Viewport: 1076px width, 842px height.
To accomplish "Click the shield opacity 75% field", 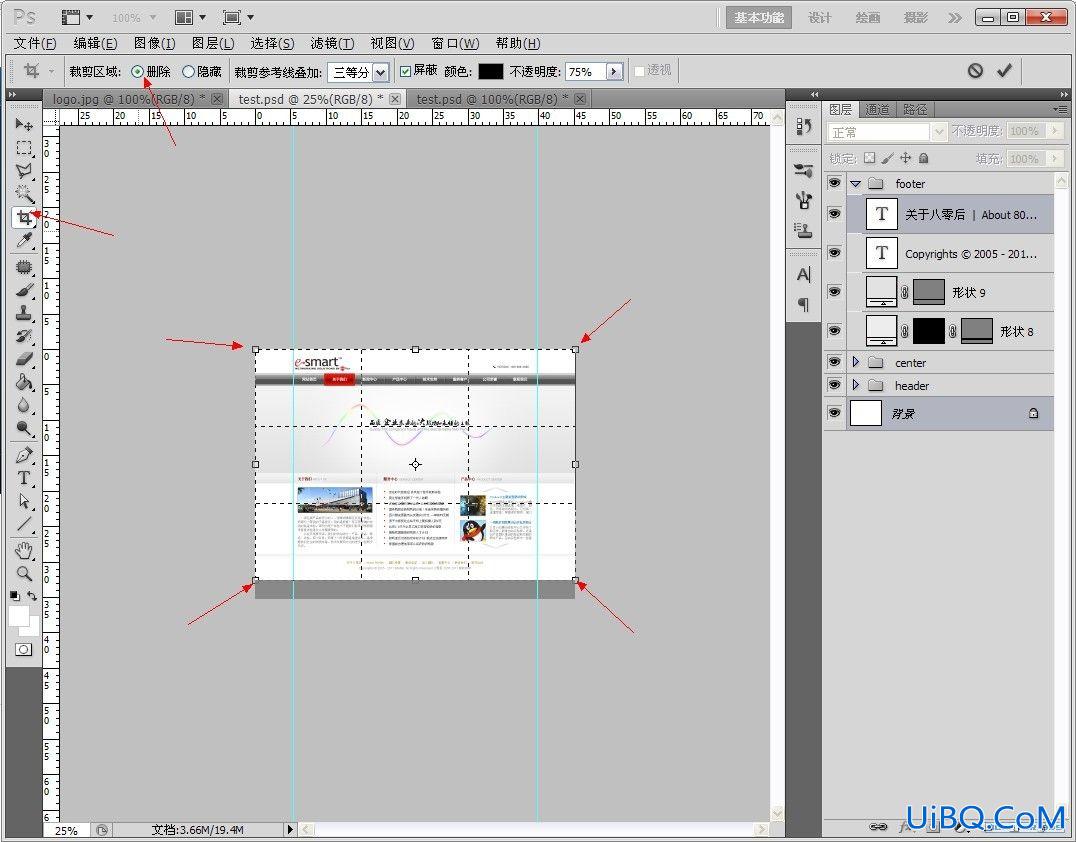I will point(585,71).
